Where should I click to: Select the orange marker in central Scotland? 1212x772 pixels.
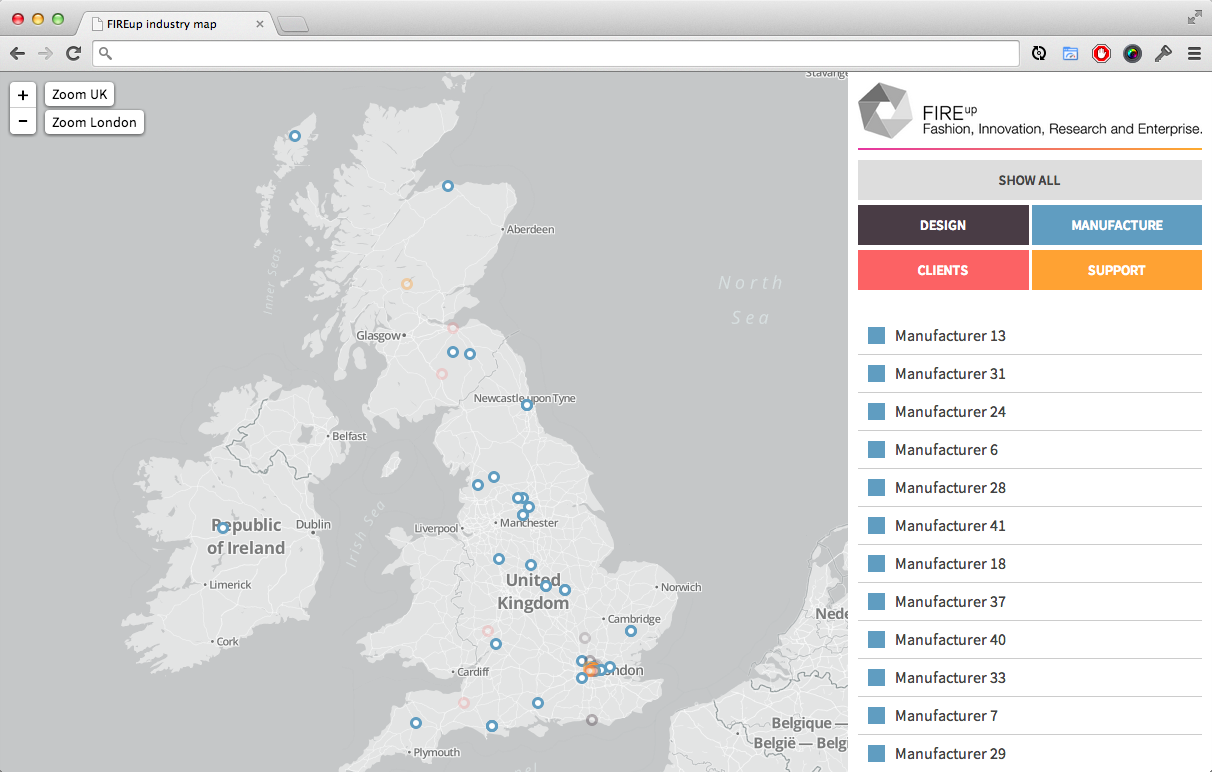coord(407,284)
